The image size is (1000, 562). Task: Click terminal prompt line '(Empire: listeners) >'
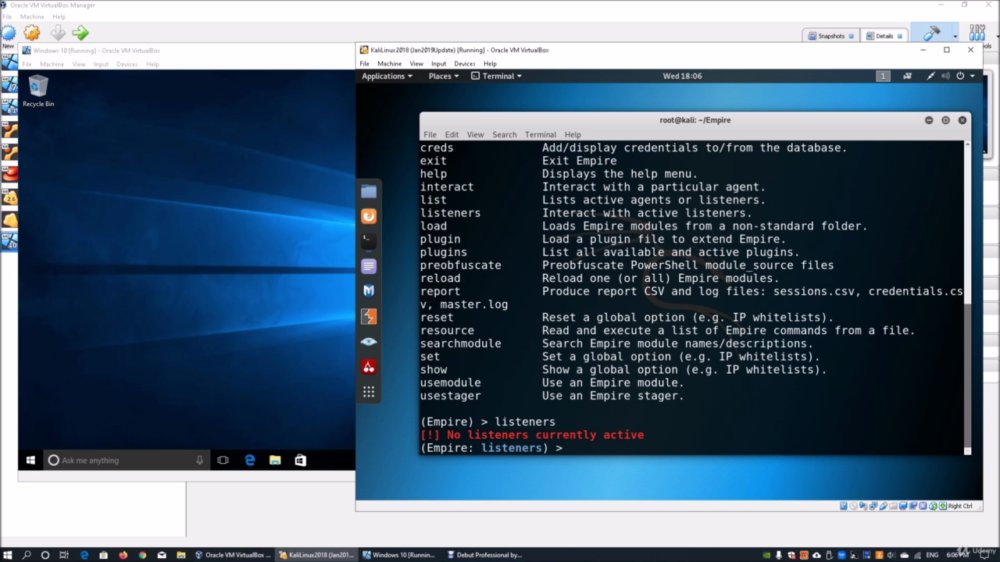coord(491,448)
